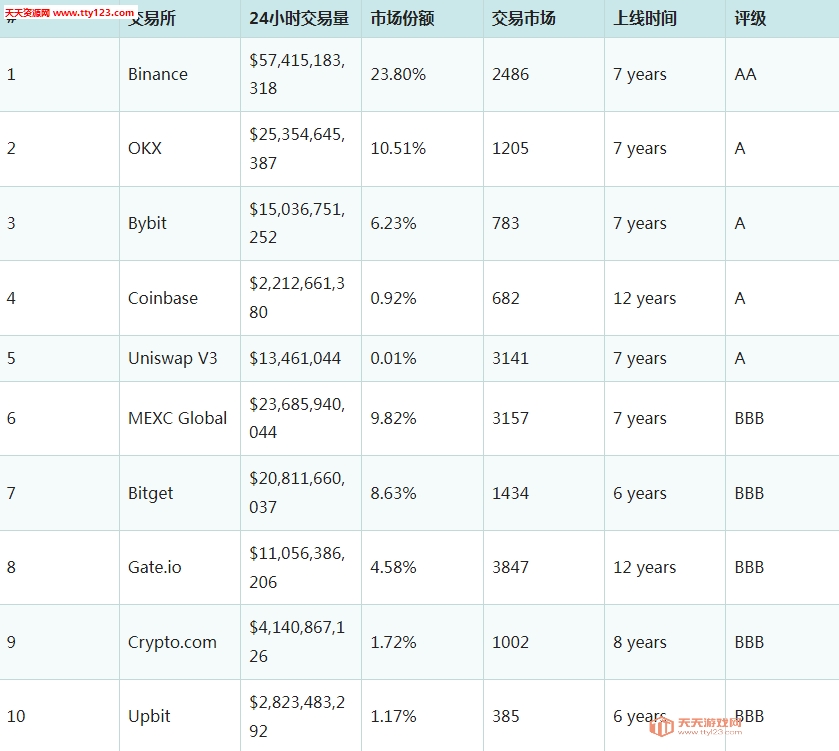Click Crypto.com's 8 years launch time
The height and width of the screenshot is (751, 839).
tap(640, 642)
